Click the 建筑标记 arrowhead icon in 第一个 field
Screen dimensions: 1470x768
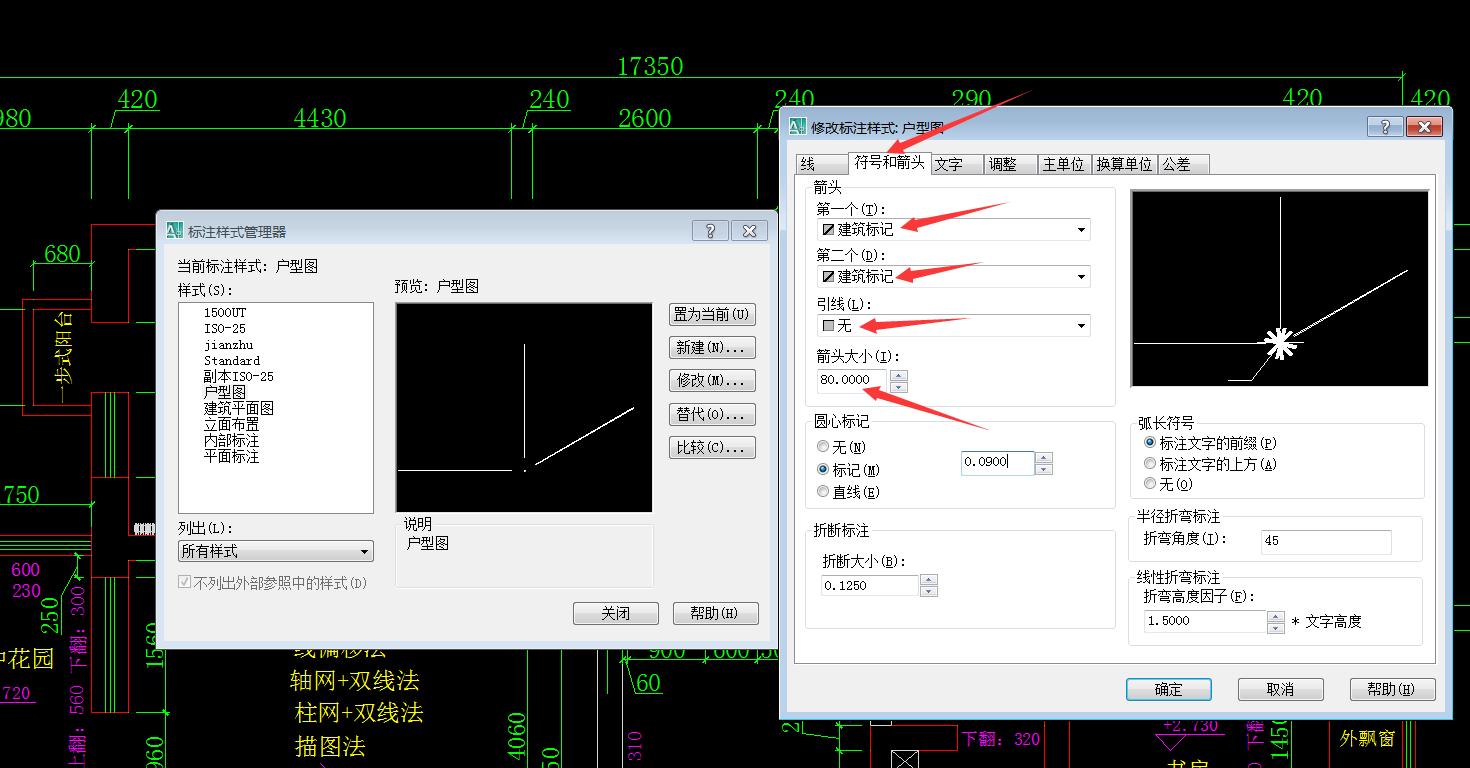829,229
